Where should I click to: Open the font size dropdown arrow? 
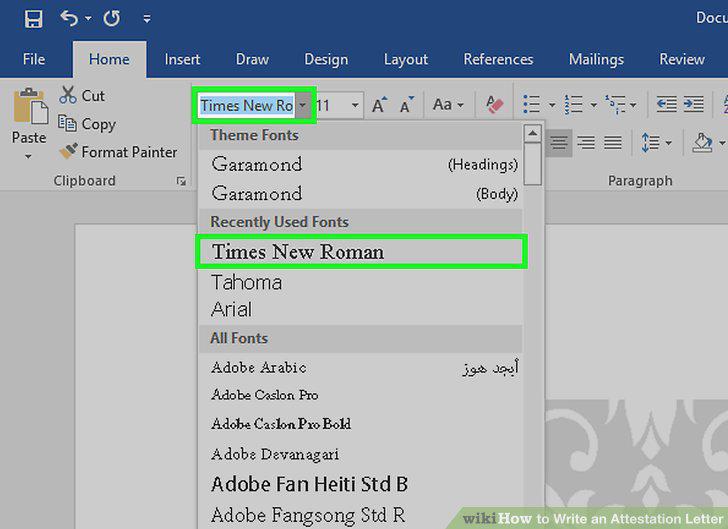(355, 105)
